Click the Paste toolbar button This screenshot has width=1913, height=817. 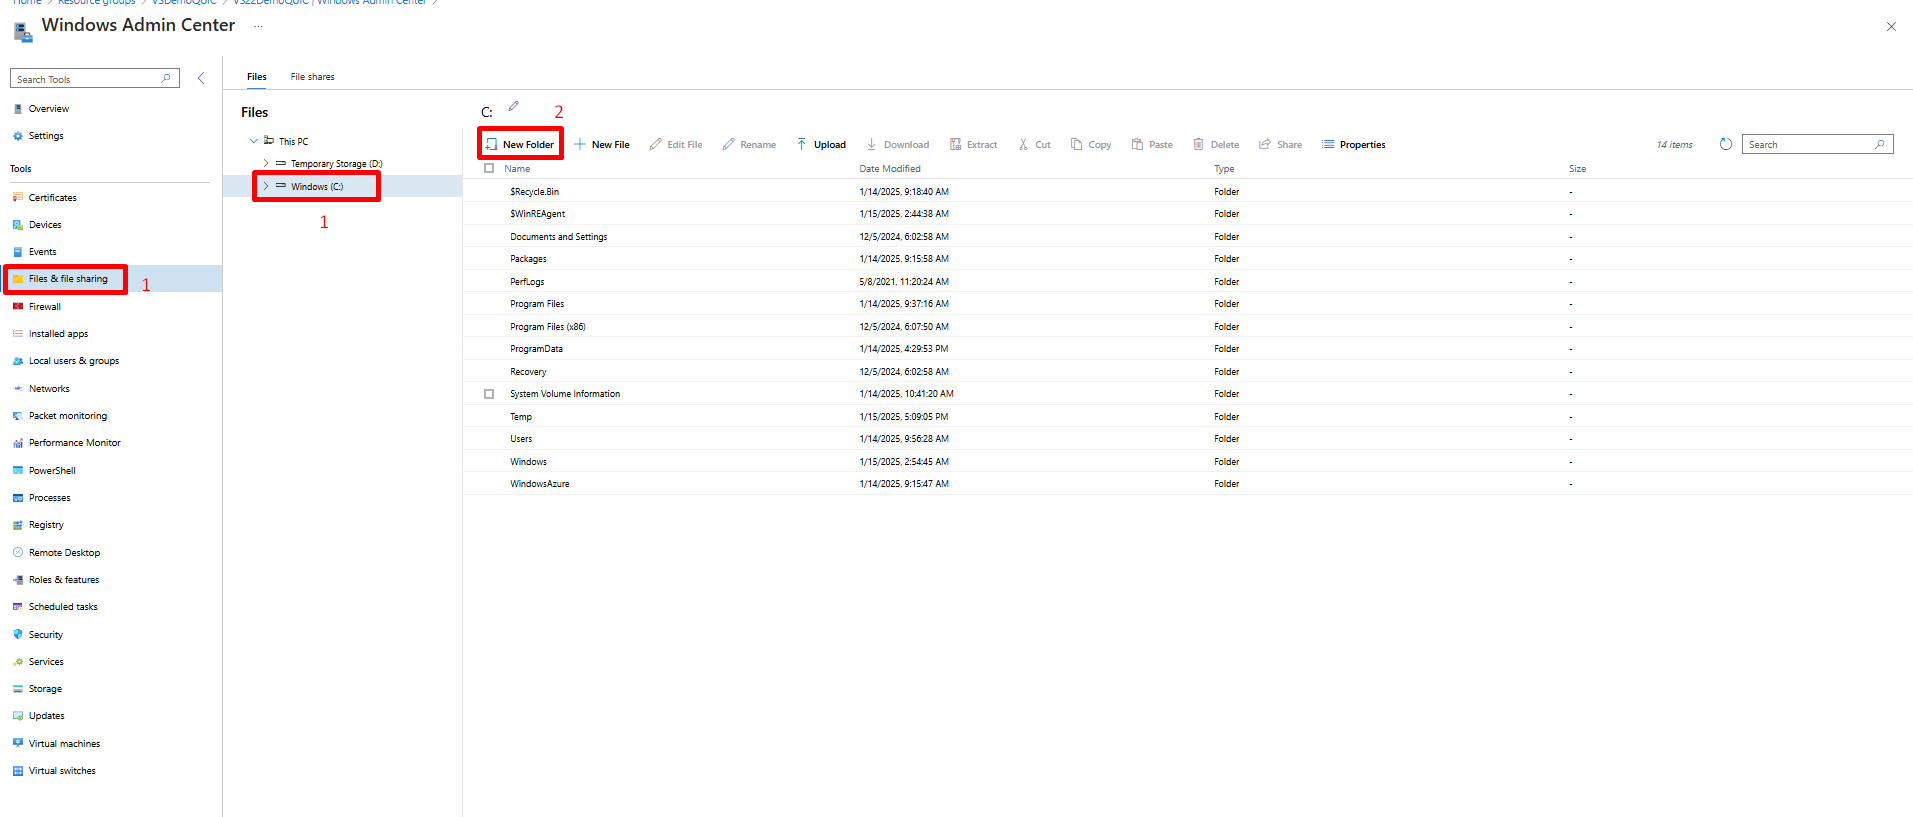click(1152, 145)
